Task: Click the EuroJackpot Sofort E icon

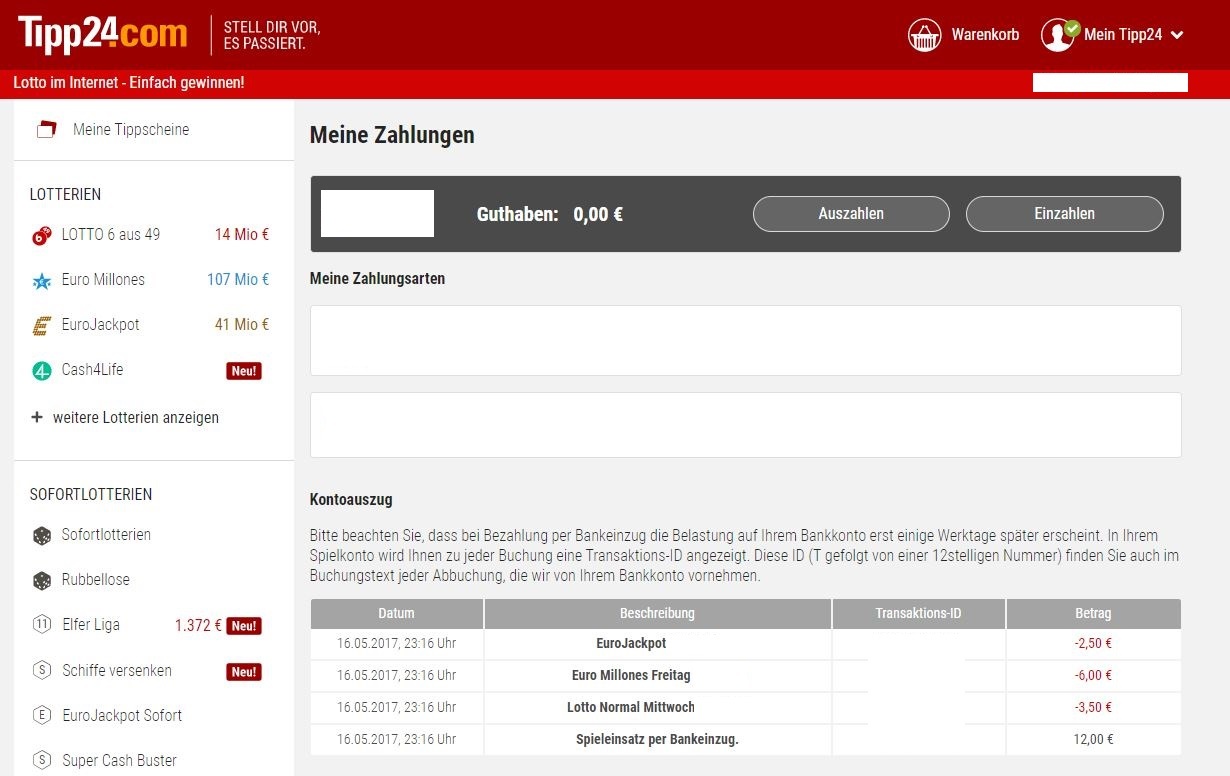Action: 42,716
